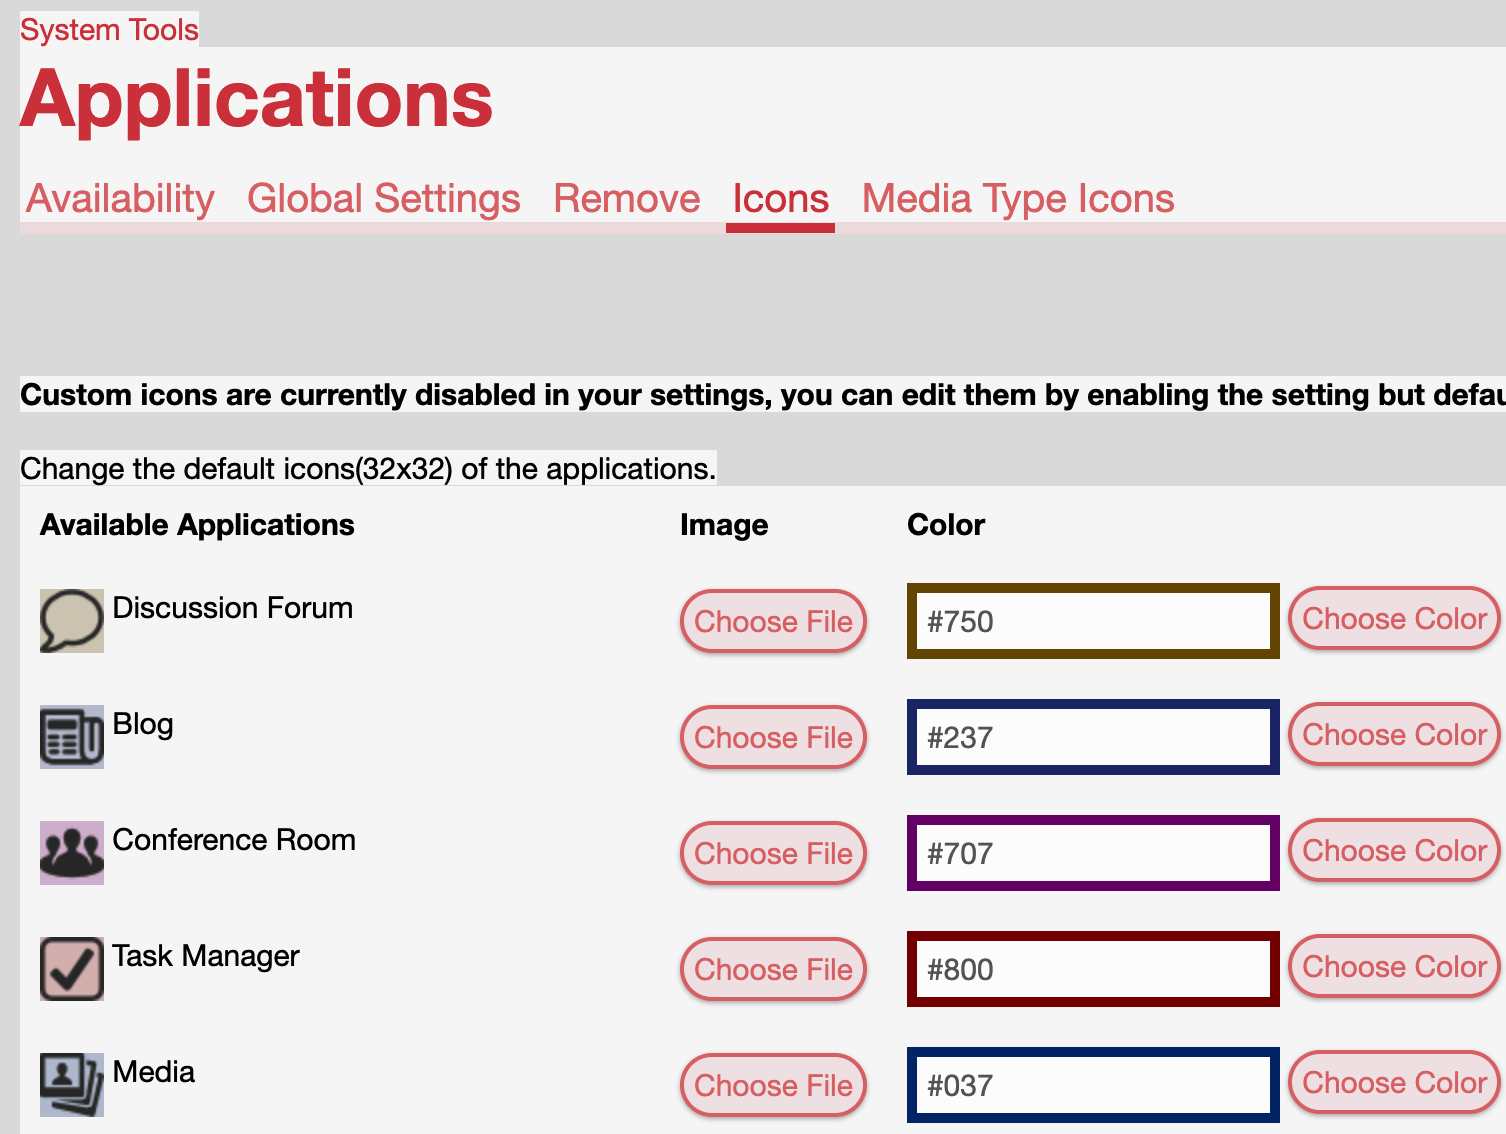1506x1134 pixels.
Task: Focus the #750 color field
Action: coord(1093,621)
